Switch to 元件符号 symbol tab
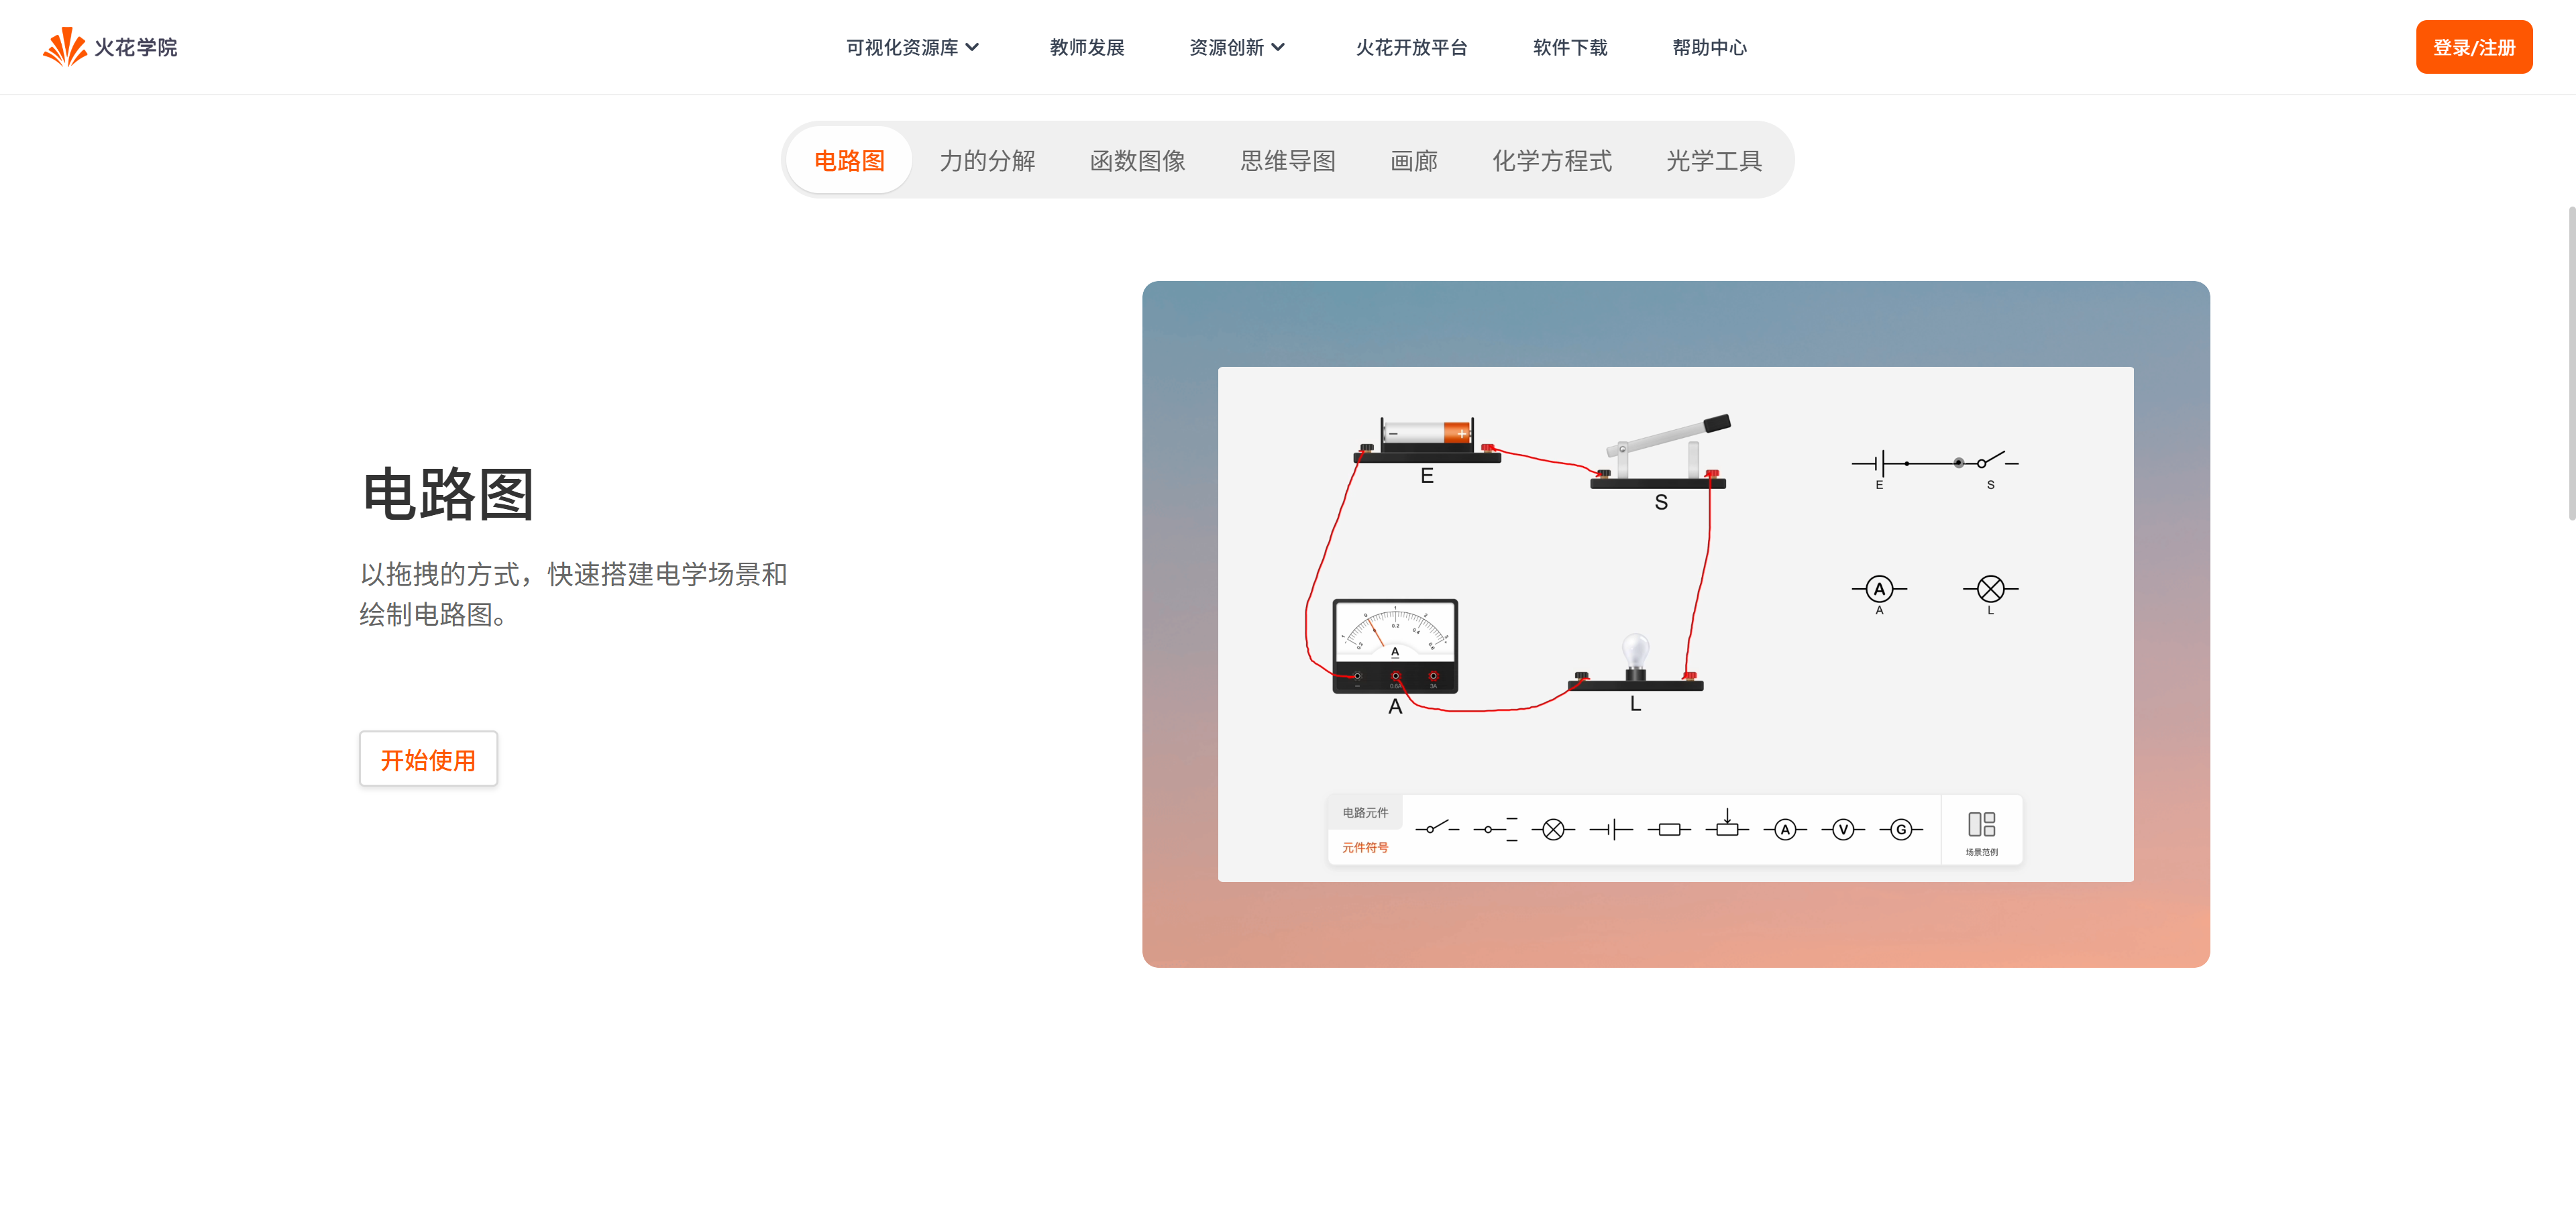Screen dimensions: 2576x1222 click(1365, 847)
